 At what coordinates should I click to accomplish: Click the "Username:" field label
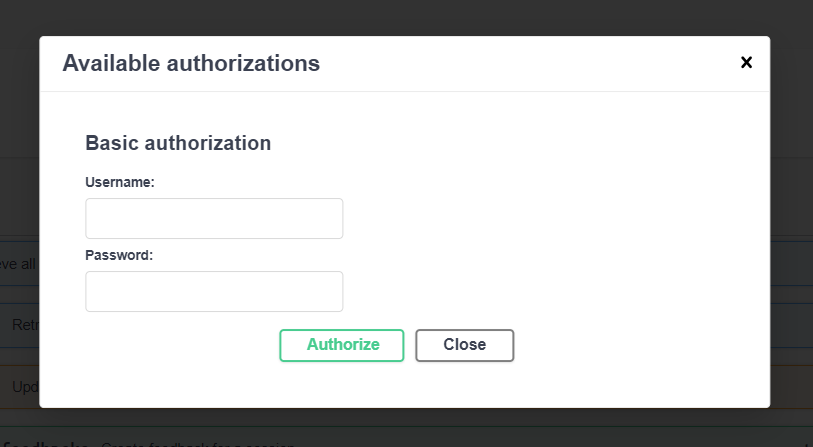click(x=120, y=182)
